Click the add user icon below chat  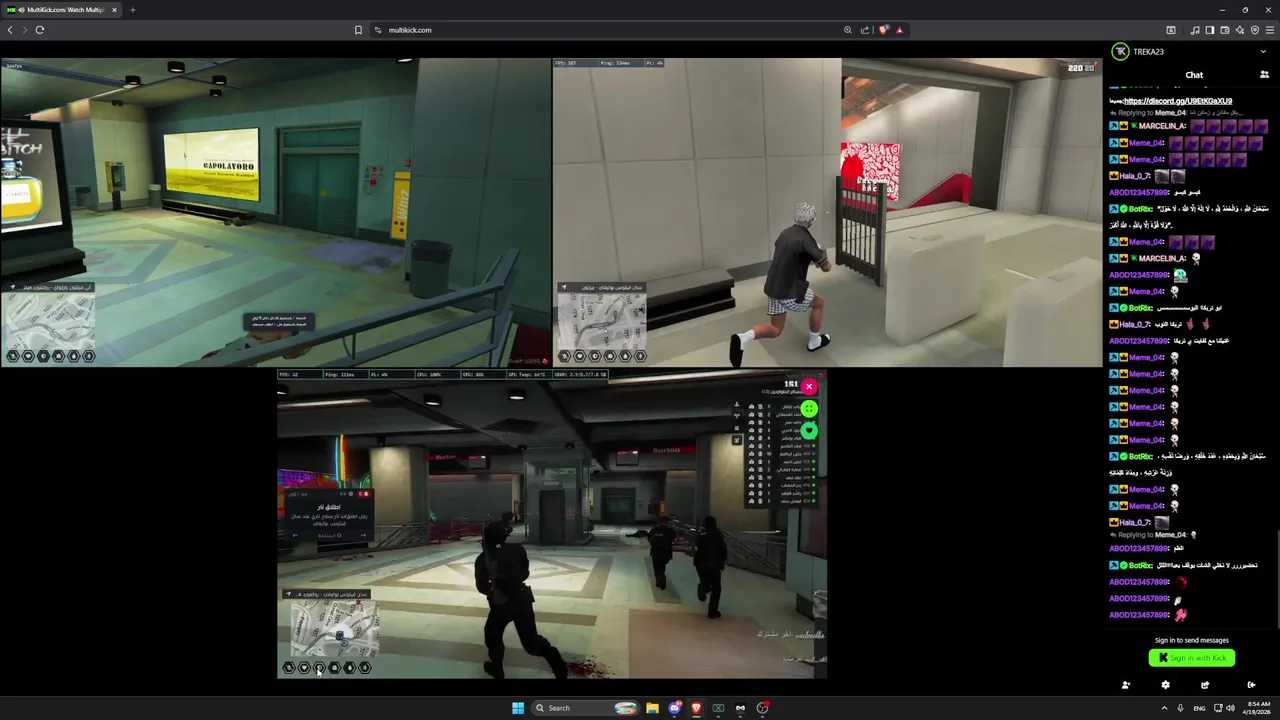[x=1126, y=685]
